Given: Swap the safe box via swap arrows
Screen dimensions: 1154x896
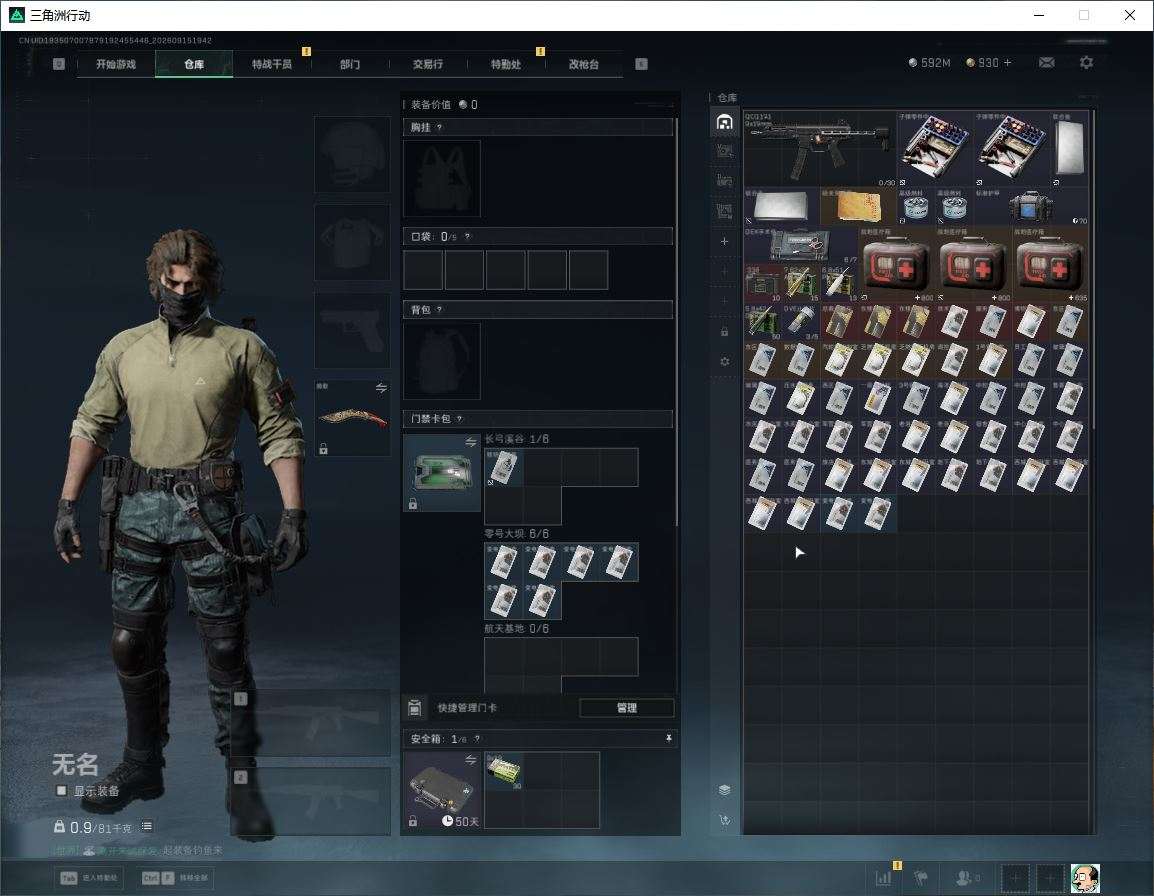Looking at the screenshot, I should tap(470, 760).
